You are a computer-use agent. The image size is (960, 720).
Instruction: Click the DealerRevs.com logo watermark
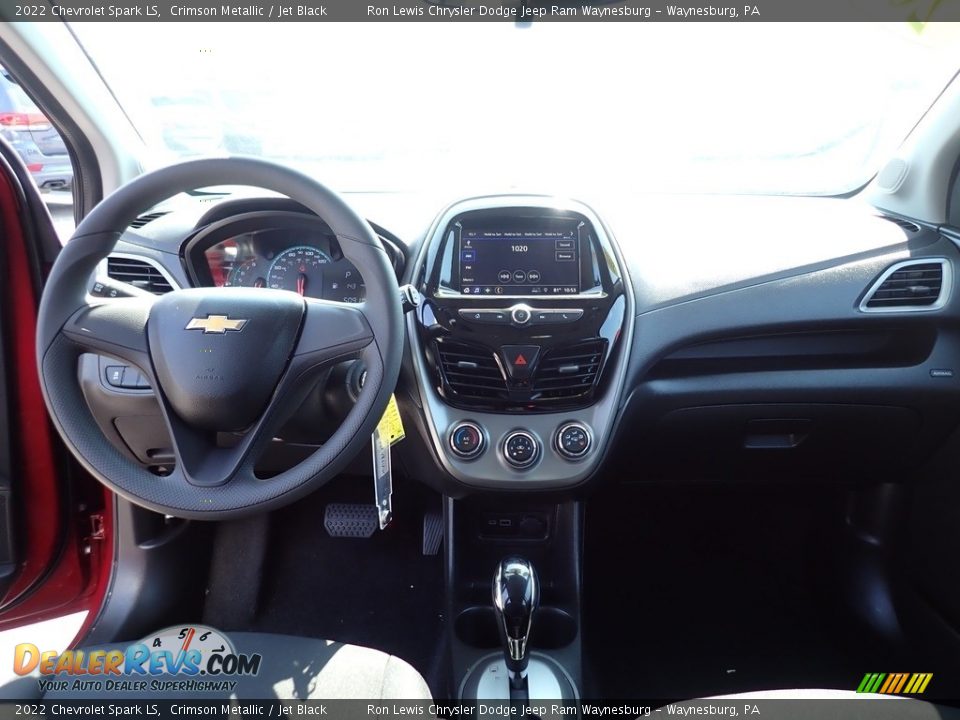(136, 662)
